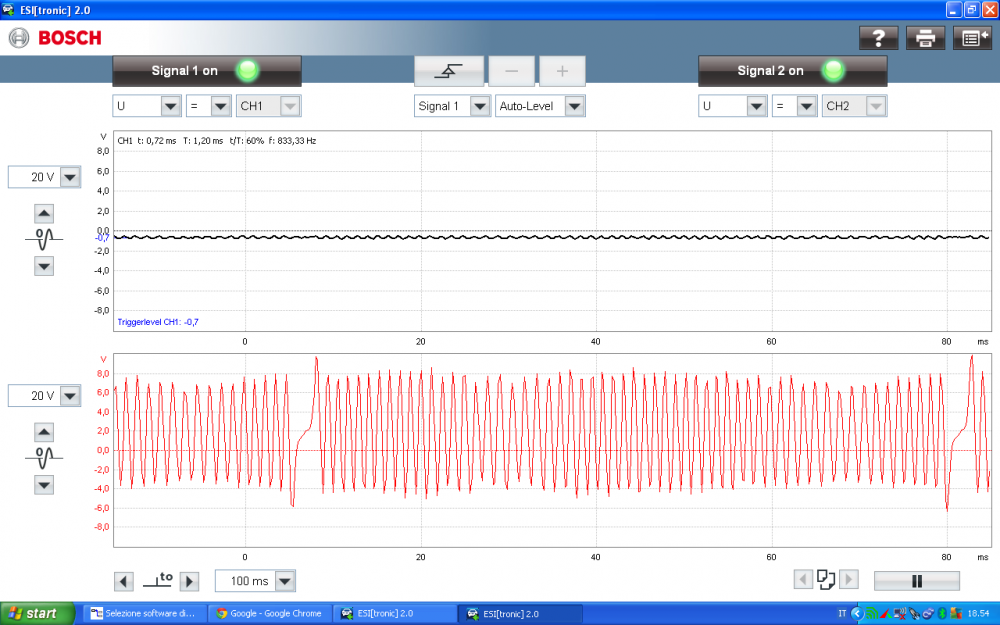The width and height of the screenshot is (1000, 625).
Task: Click the channel 1 zero-line waveform icon
Action: (44, 240)
